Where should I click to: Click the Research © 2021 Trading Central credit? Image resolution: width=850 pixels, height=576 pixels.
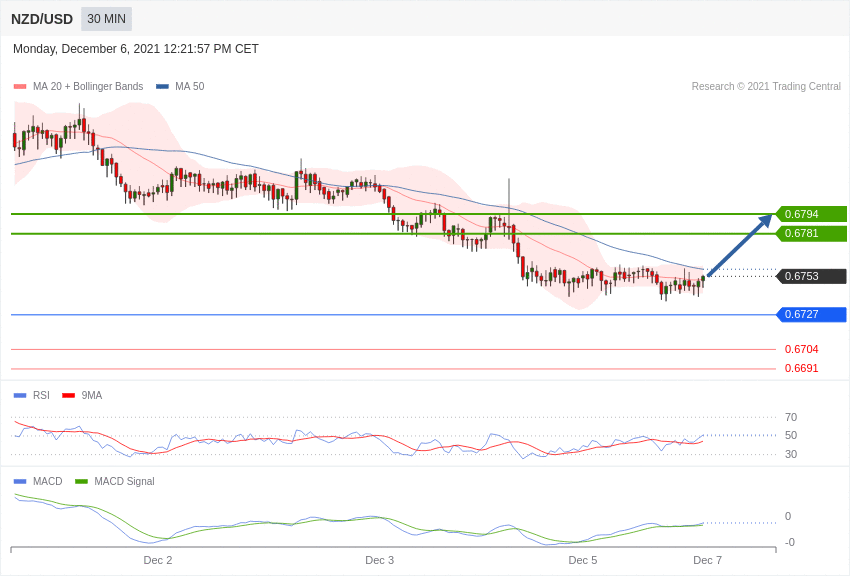[x=766, y=86]
